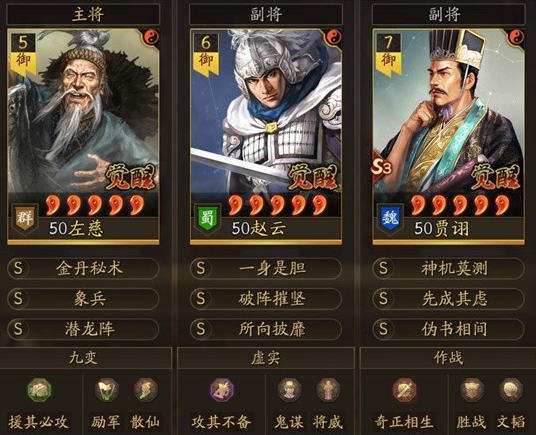Click the yin-yang icon on 贾诩 card
Viewport: 536px width, 435px height.
517,36
